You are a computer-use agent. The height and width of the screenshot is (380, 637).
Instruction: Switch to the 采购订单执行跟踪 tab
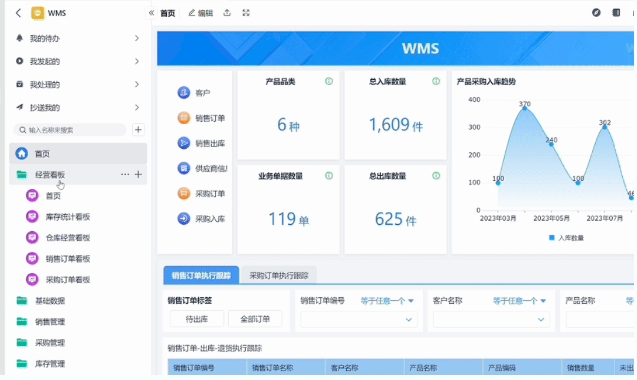coord(279,276)
